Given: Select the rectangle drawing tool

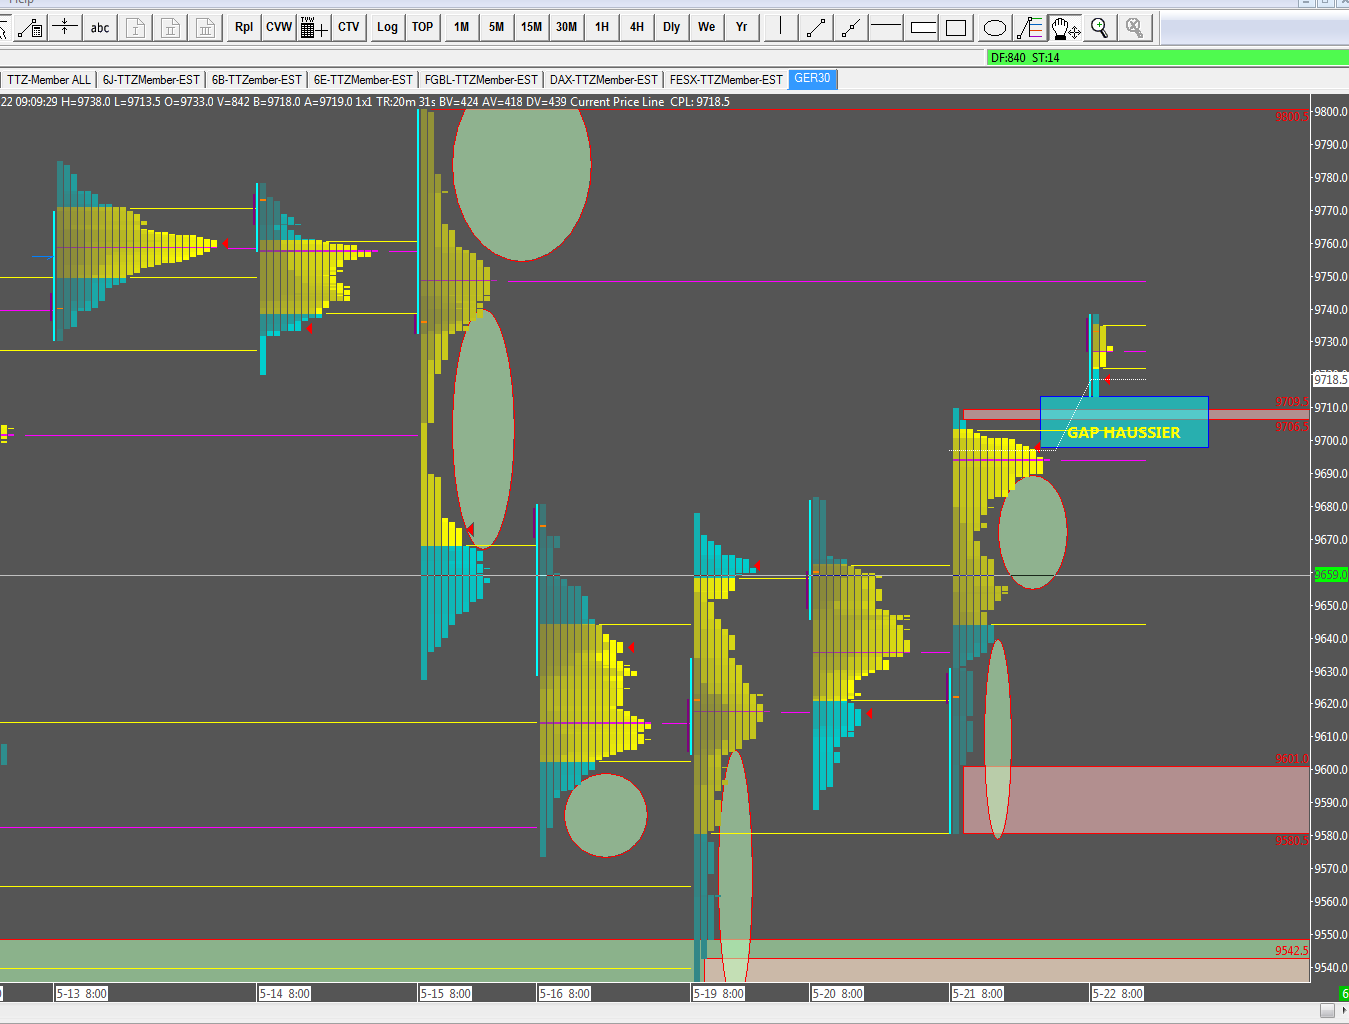Looking at the screenshot, I should [x=957, y=28].
